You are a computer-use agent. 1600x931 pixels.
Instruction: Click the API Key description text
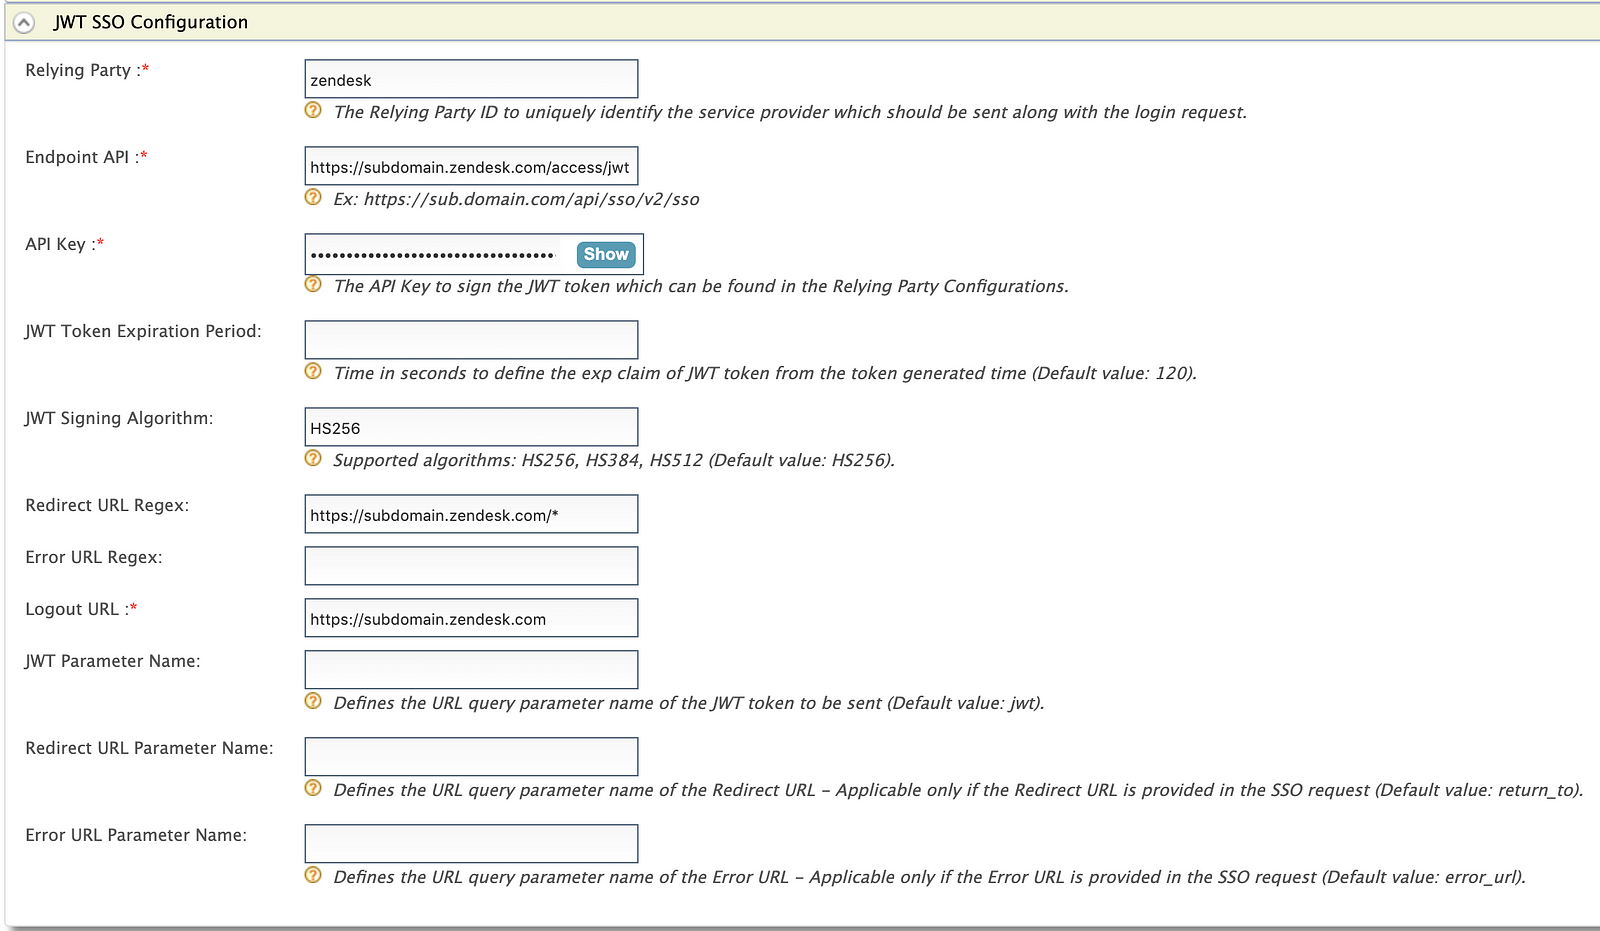(x=701, y=286)
